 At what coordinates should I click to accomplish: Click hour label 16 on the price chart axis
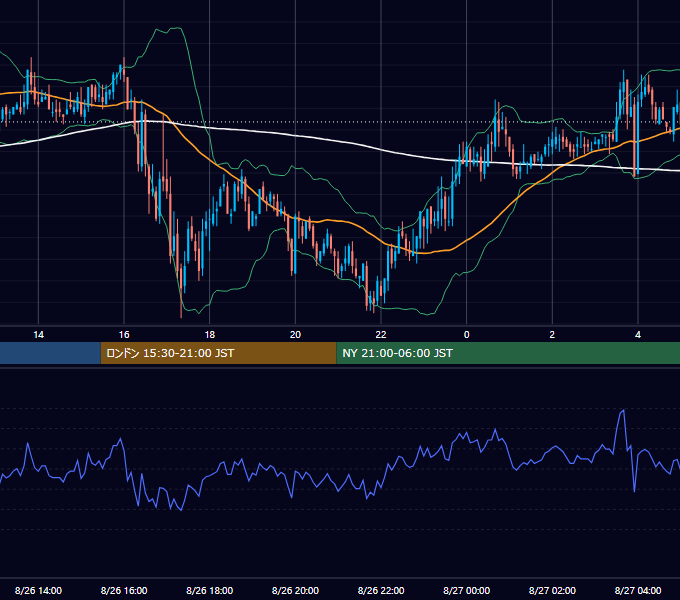pos(124,335)
